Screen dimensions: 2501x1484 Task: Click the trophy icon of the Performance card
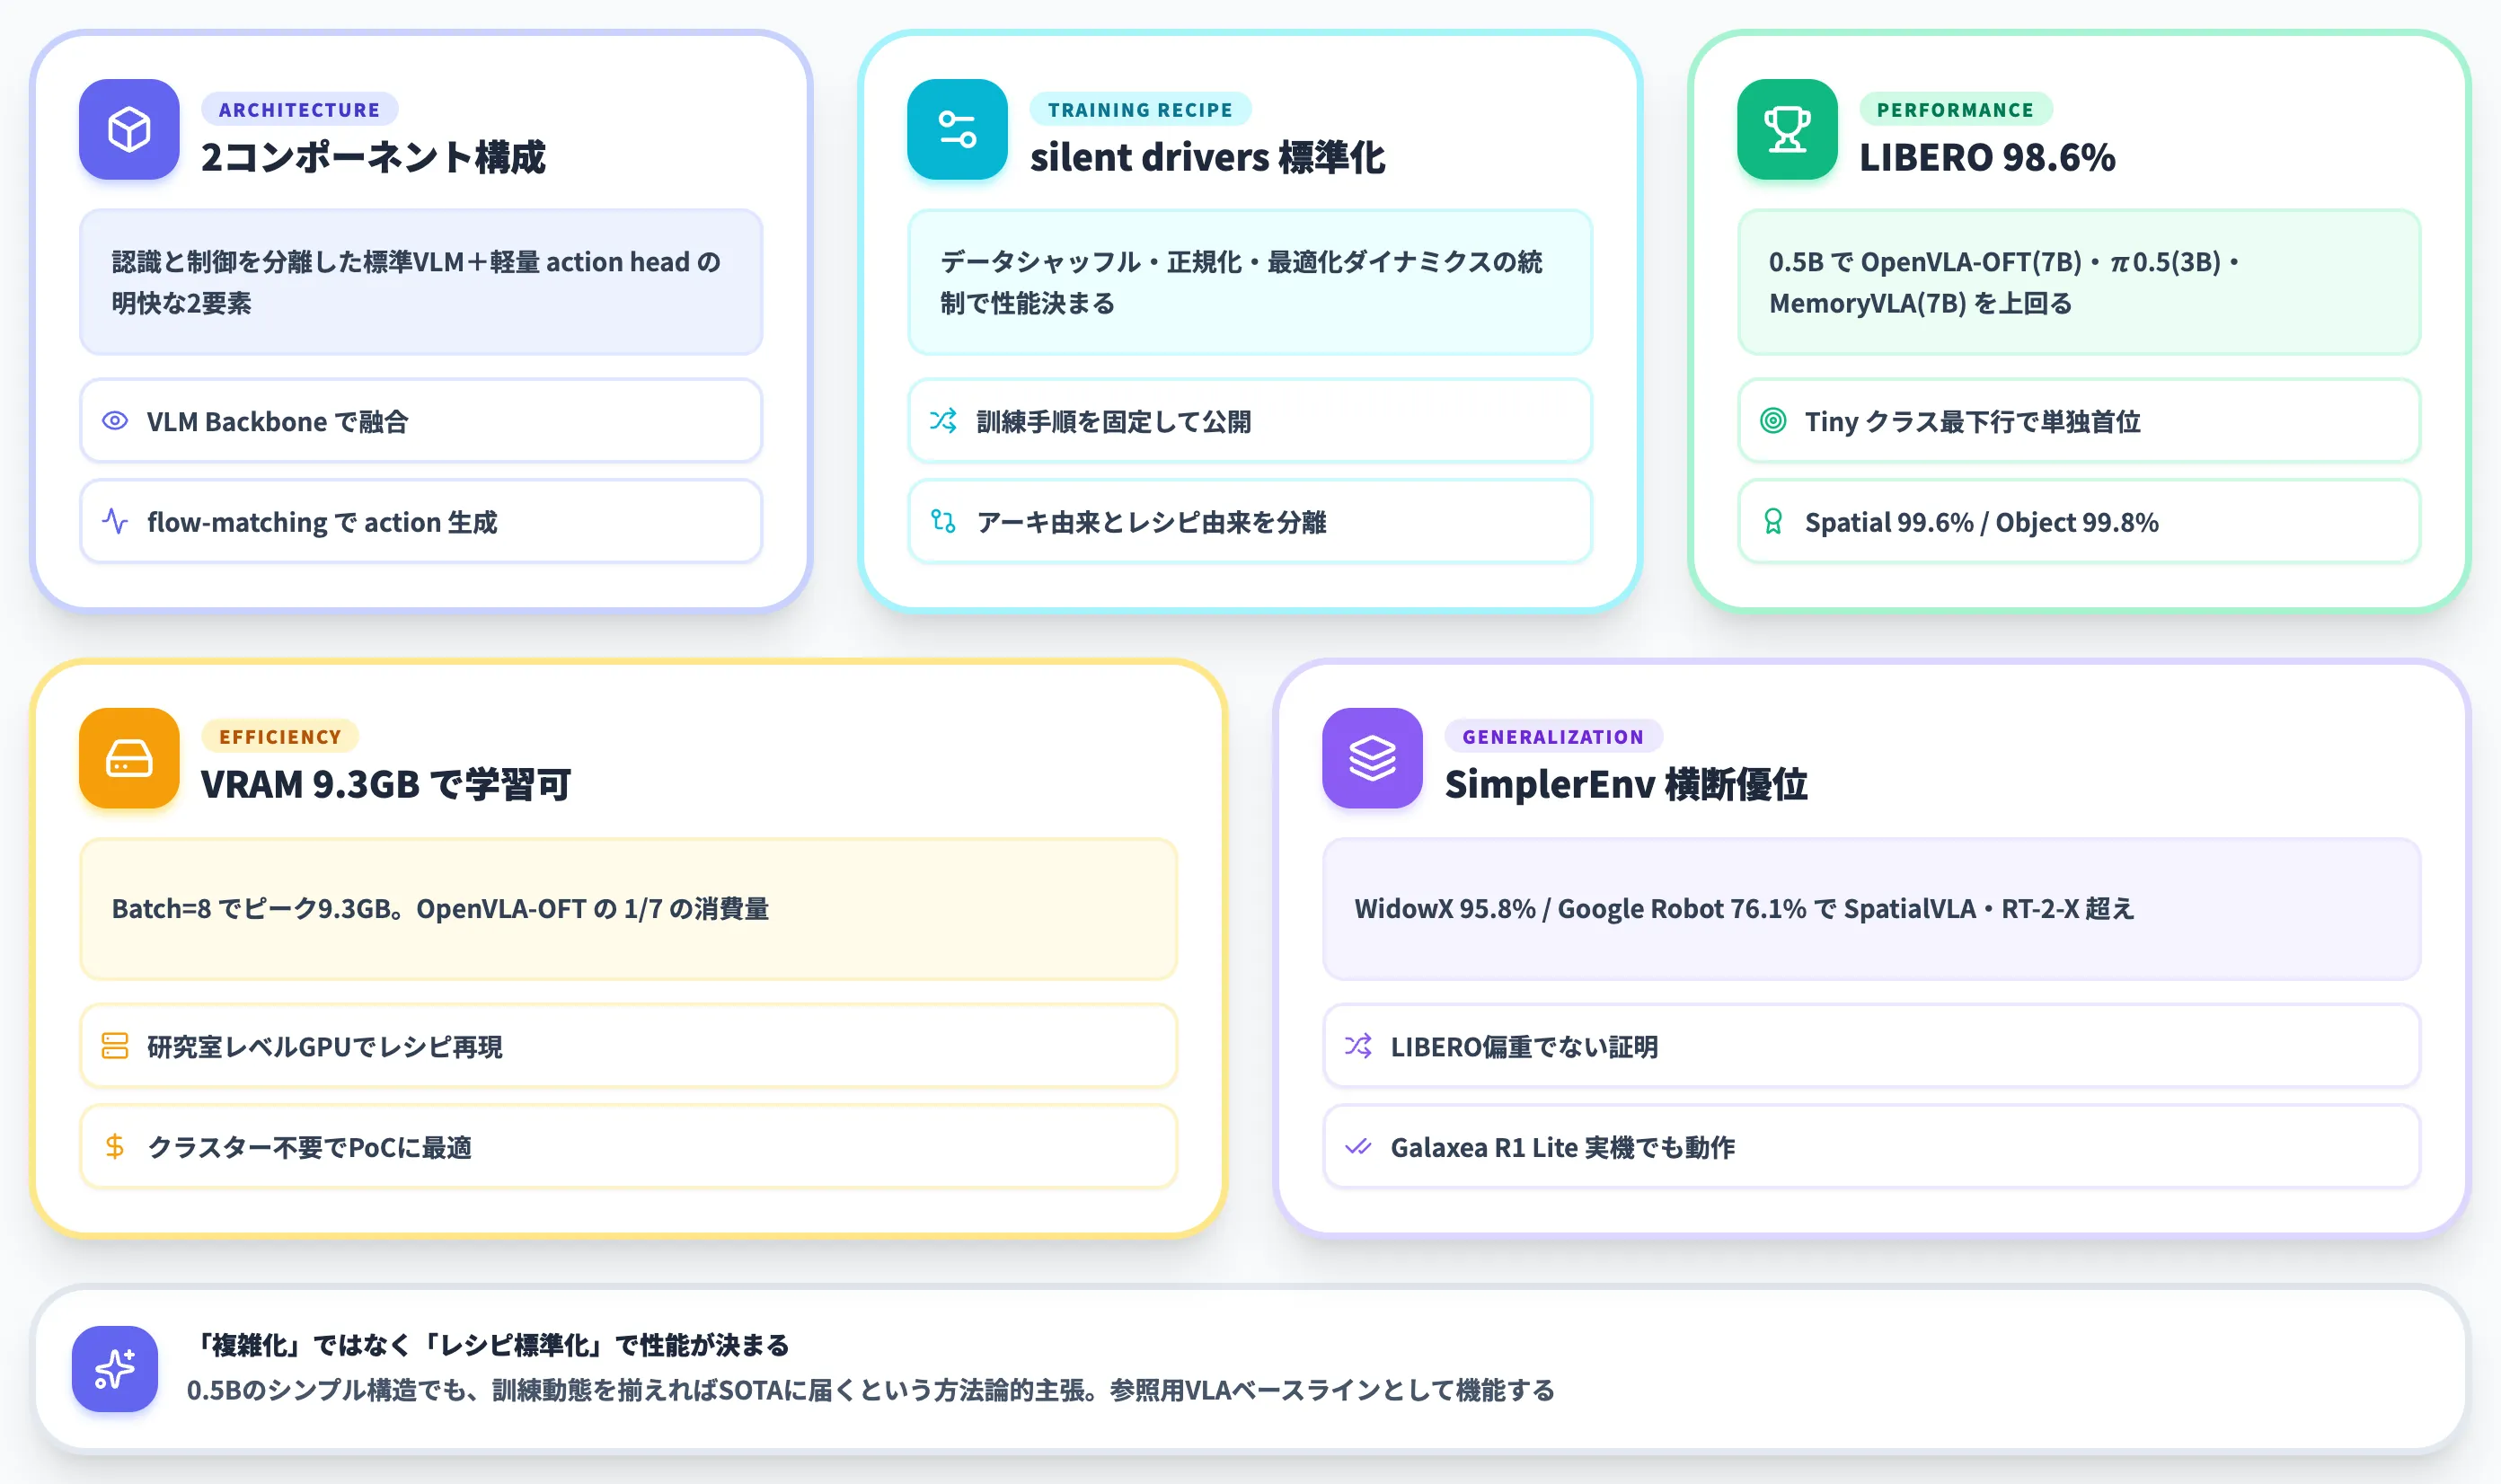[x=1787, y=129]
